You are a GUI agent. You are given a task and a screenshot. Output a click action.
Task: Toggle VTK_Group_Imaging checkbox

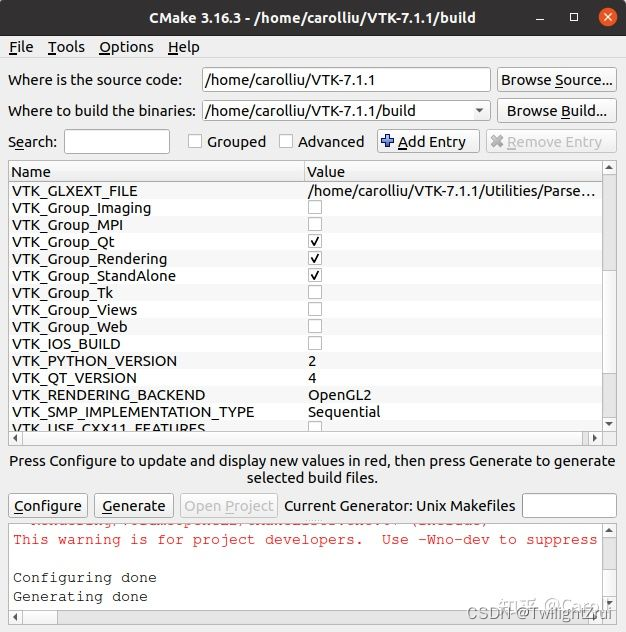click(315, 208)
